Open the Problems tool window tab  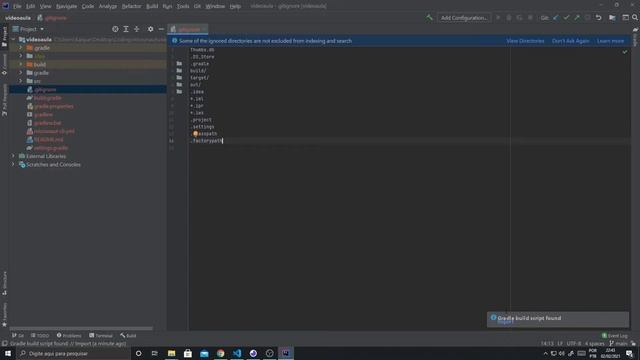pos(69,336)
